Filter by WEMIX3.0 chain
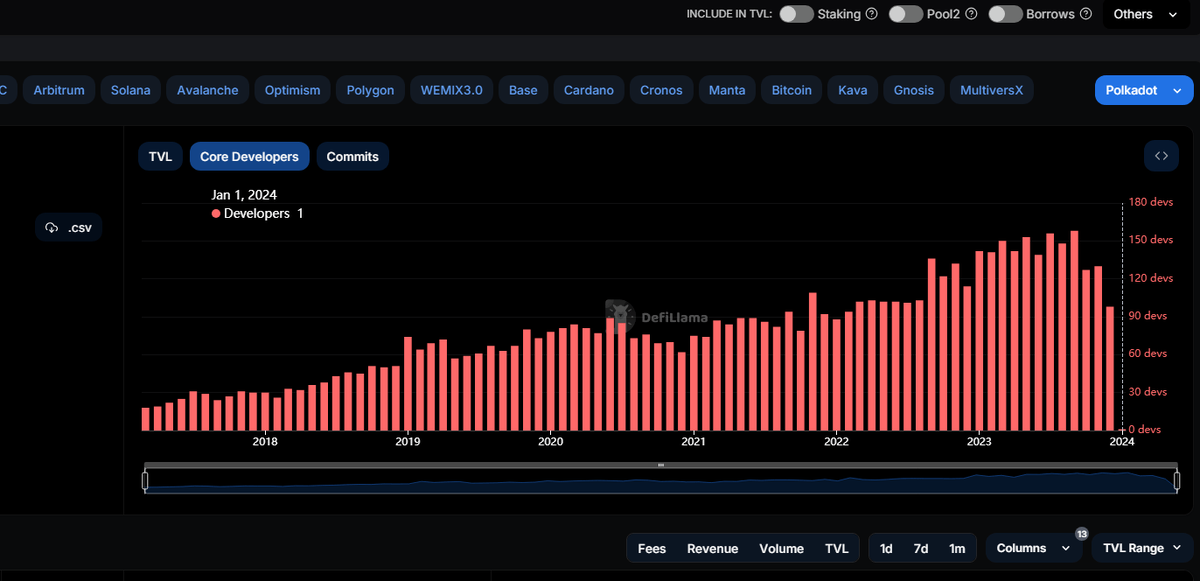Image resolution: width=1200 pixels, height=581 pixels. tap(451, 90)
